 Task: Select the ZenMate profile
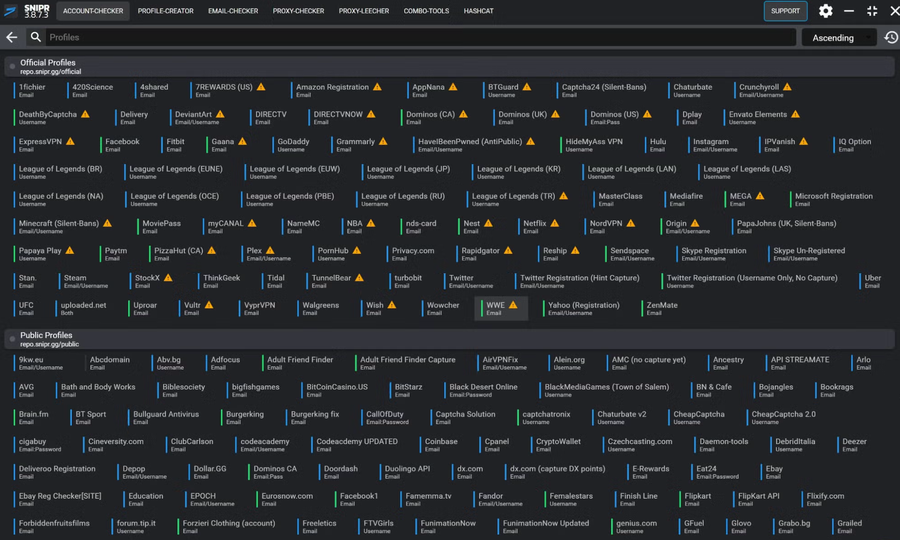point(660,308)
